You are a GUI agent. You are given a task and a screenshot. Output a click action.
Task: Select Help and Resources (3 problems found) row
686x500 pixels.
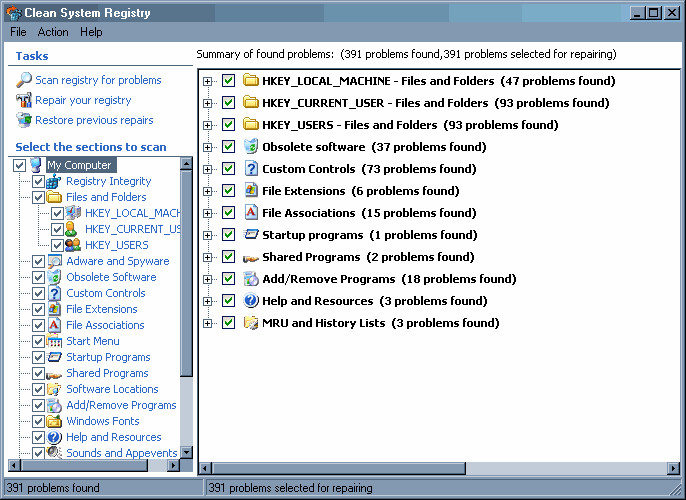(374, 301)
